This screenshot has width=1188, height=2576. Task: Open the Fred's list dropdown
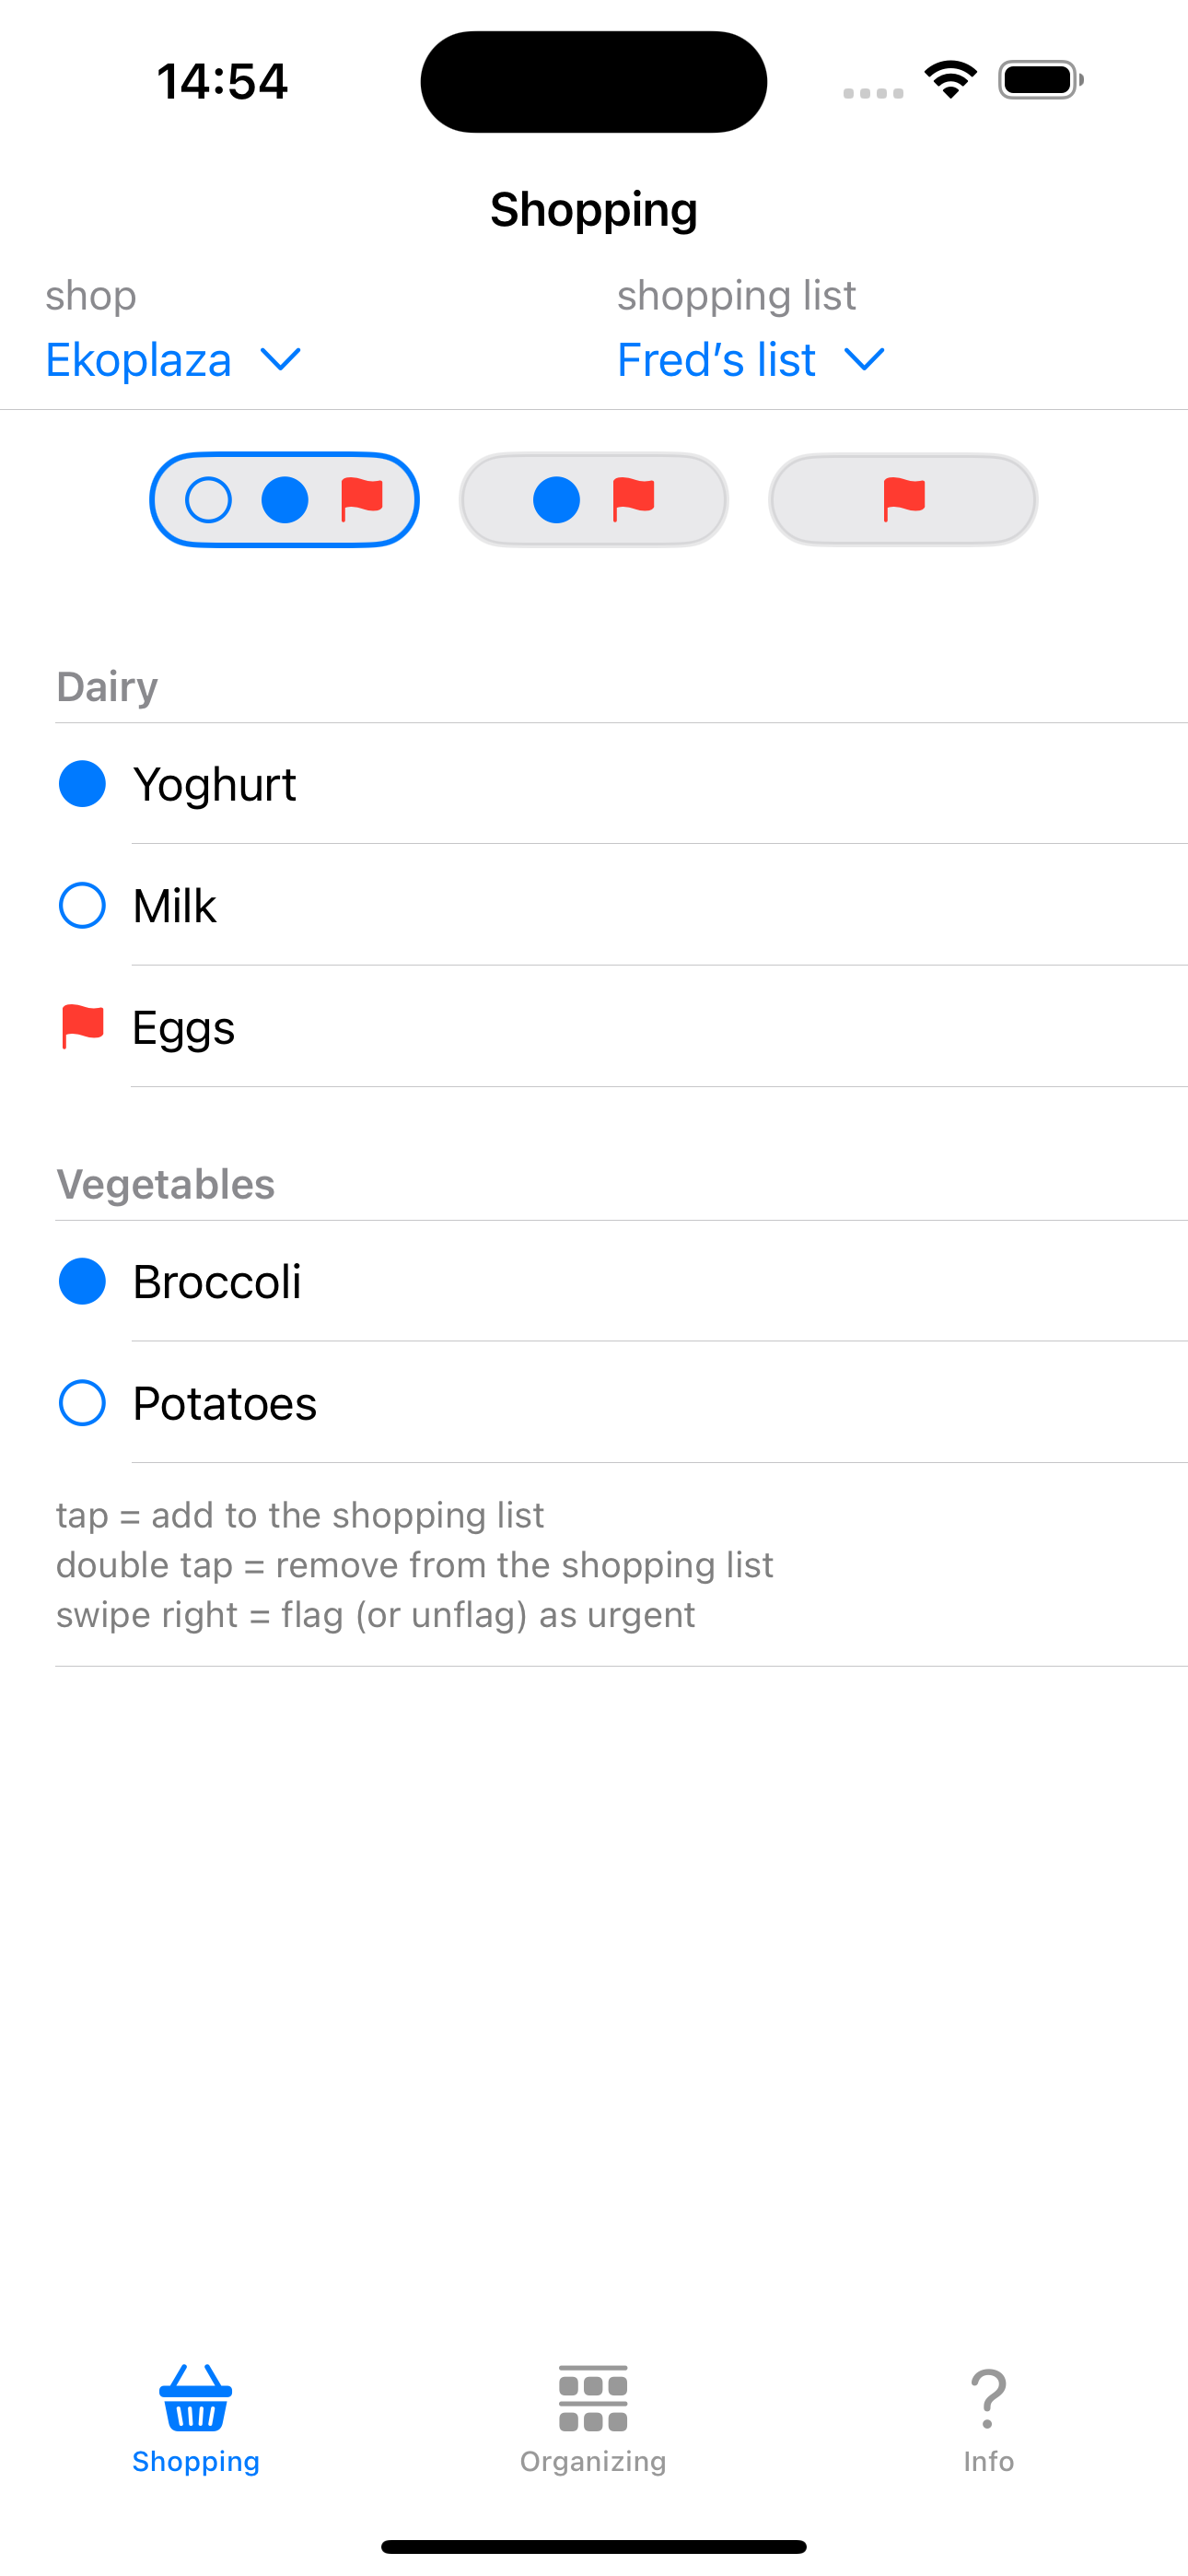tap(716, 360)
